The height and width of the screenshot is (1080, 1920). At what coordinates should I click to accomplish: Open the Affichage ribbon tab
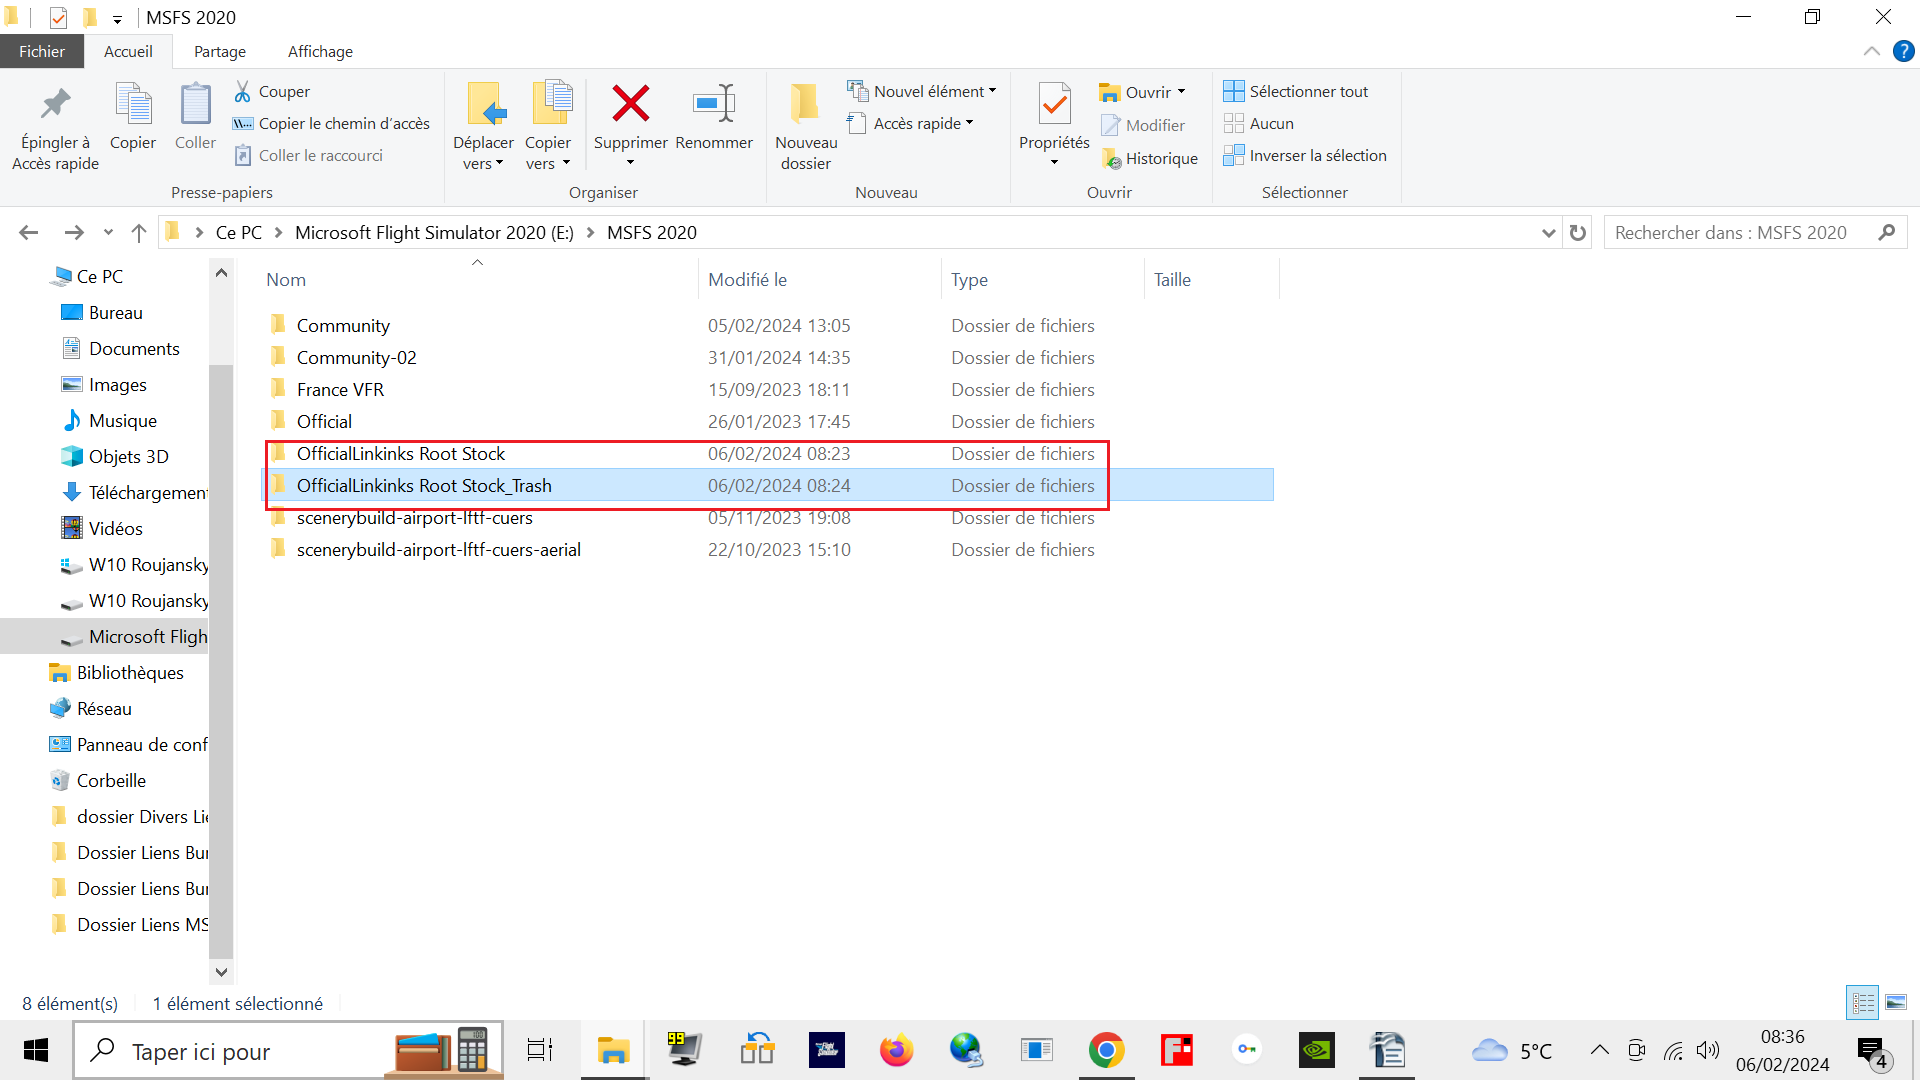(x=320, y=51)
